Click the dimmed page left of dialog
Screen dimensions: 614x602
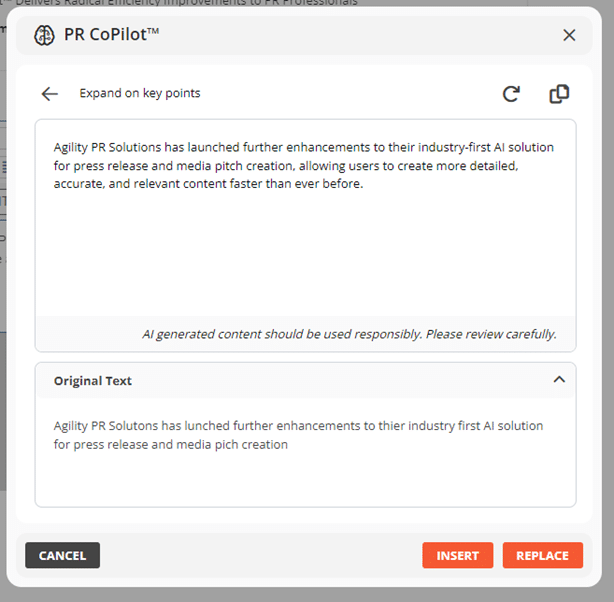[3, 300]
